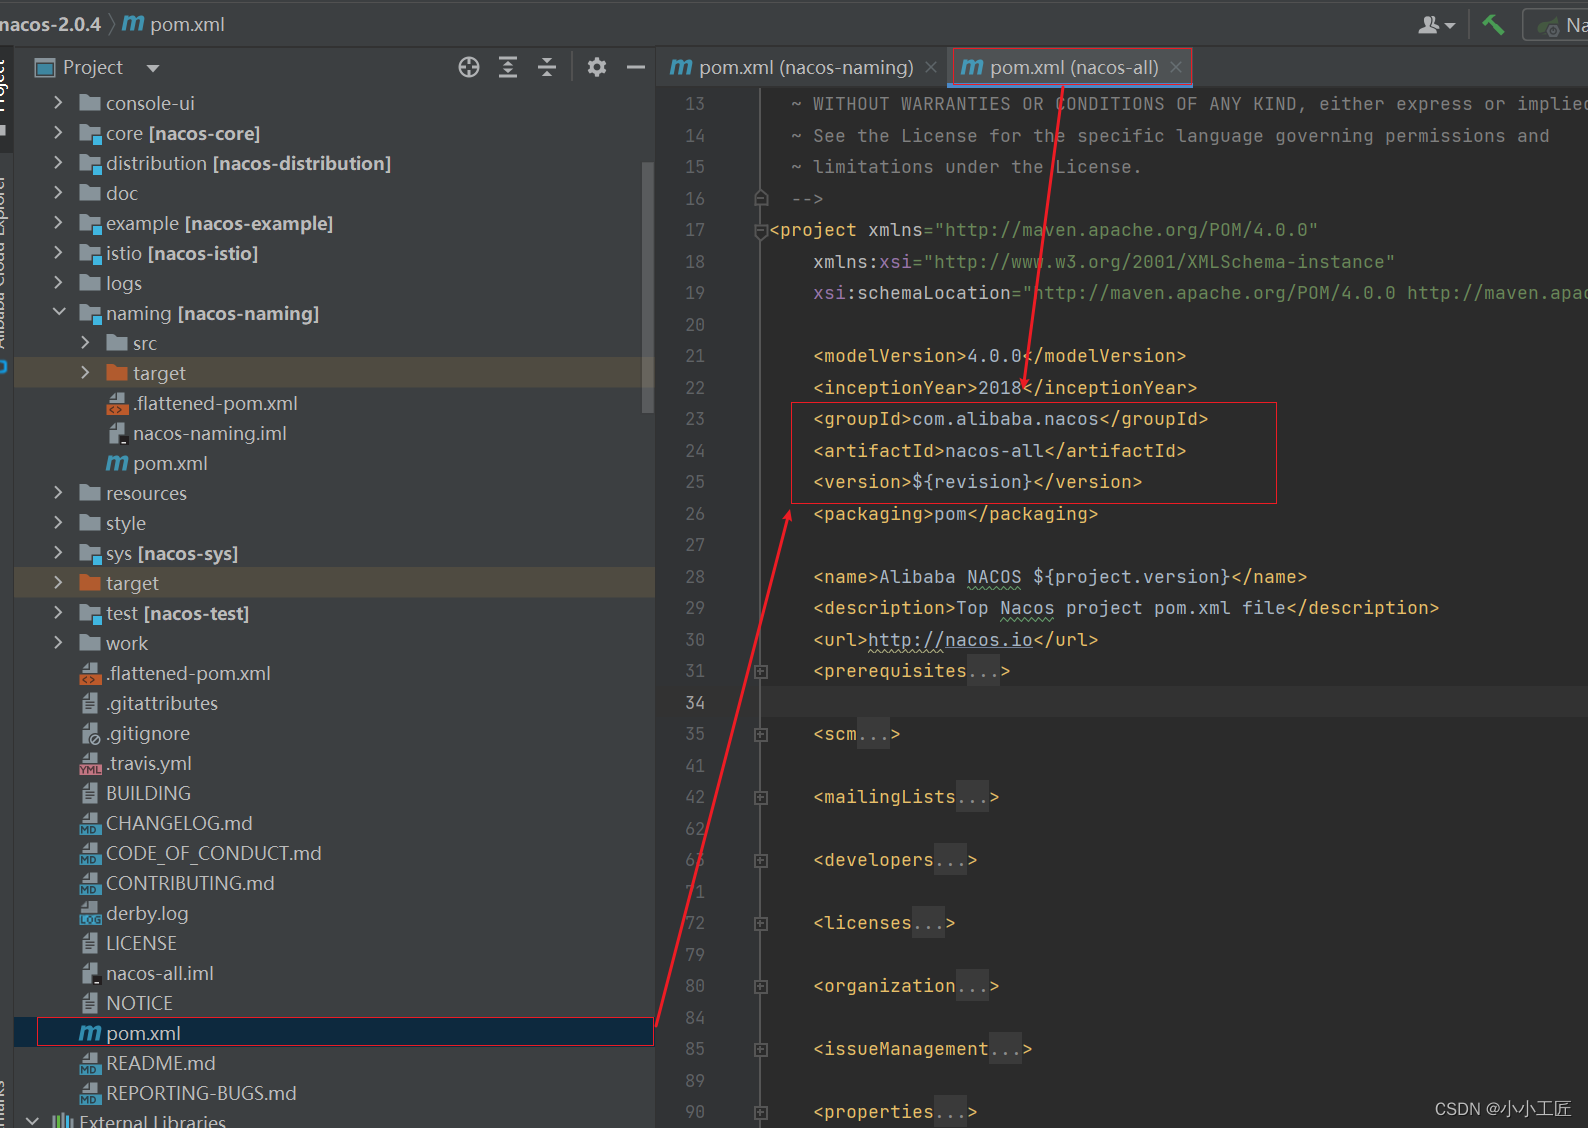Screen dimensions: 1588x1128
Task: Close the pom.xml (nacos-naming) tab
Action: coord(931,67)
